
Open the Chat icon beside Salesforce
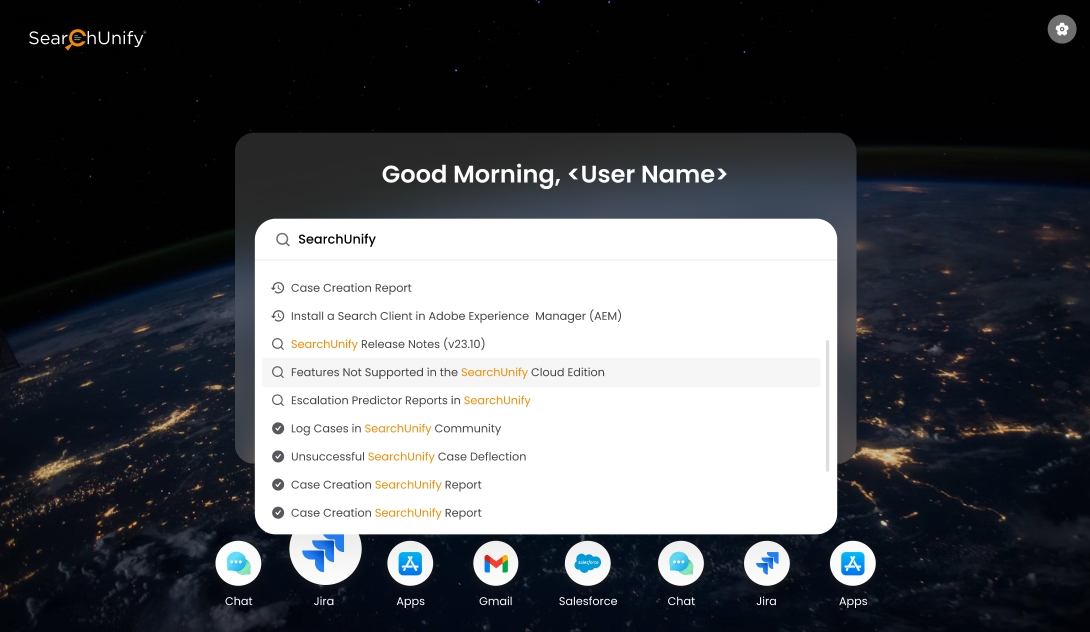point(681,564)
